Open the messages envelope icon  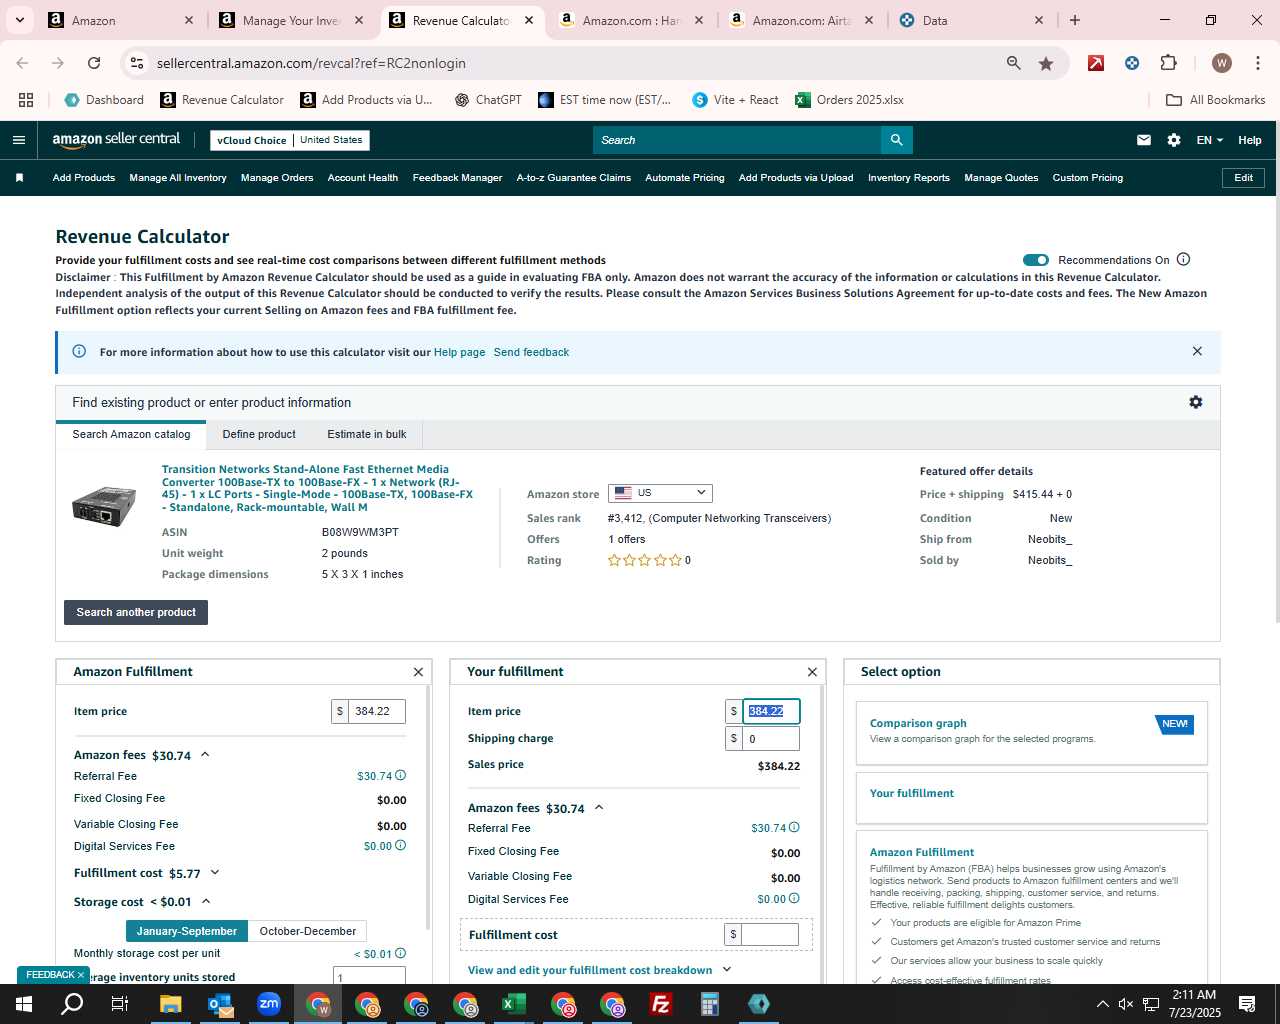1144,140
